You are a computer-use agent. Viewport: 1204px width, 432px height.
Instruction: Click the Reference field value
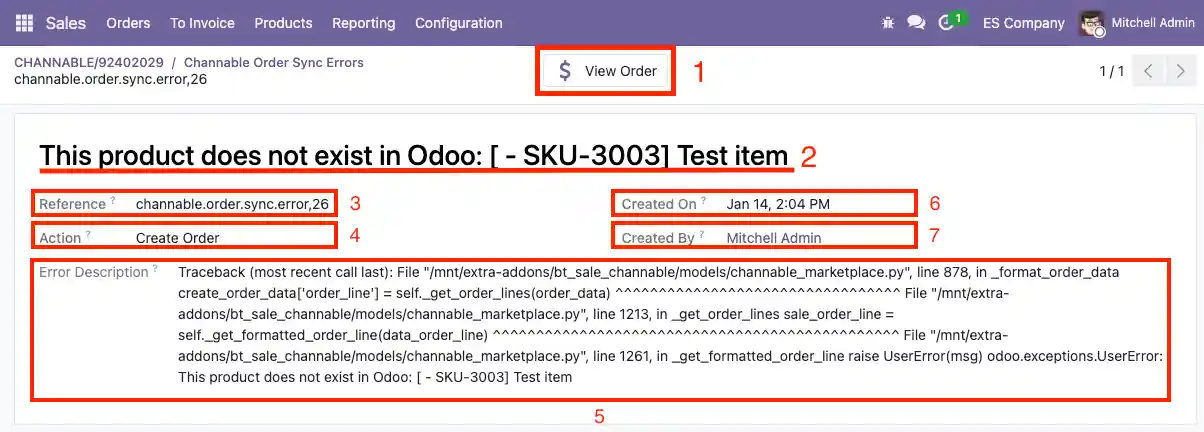click(232, 204)
